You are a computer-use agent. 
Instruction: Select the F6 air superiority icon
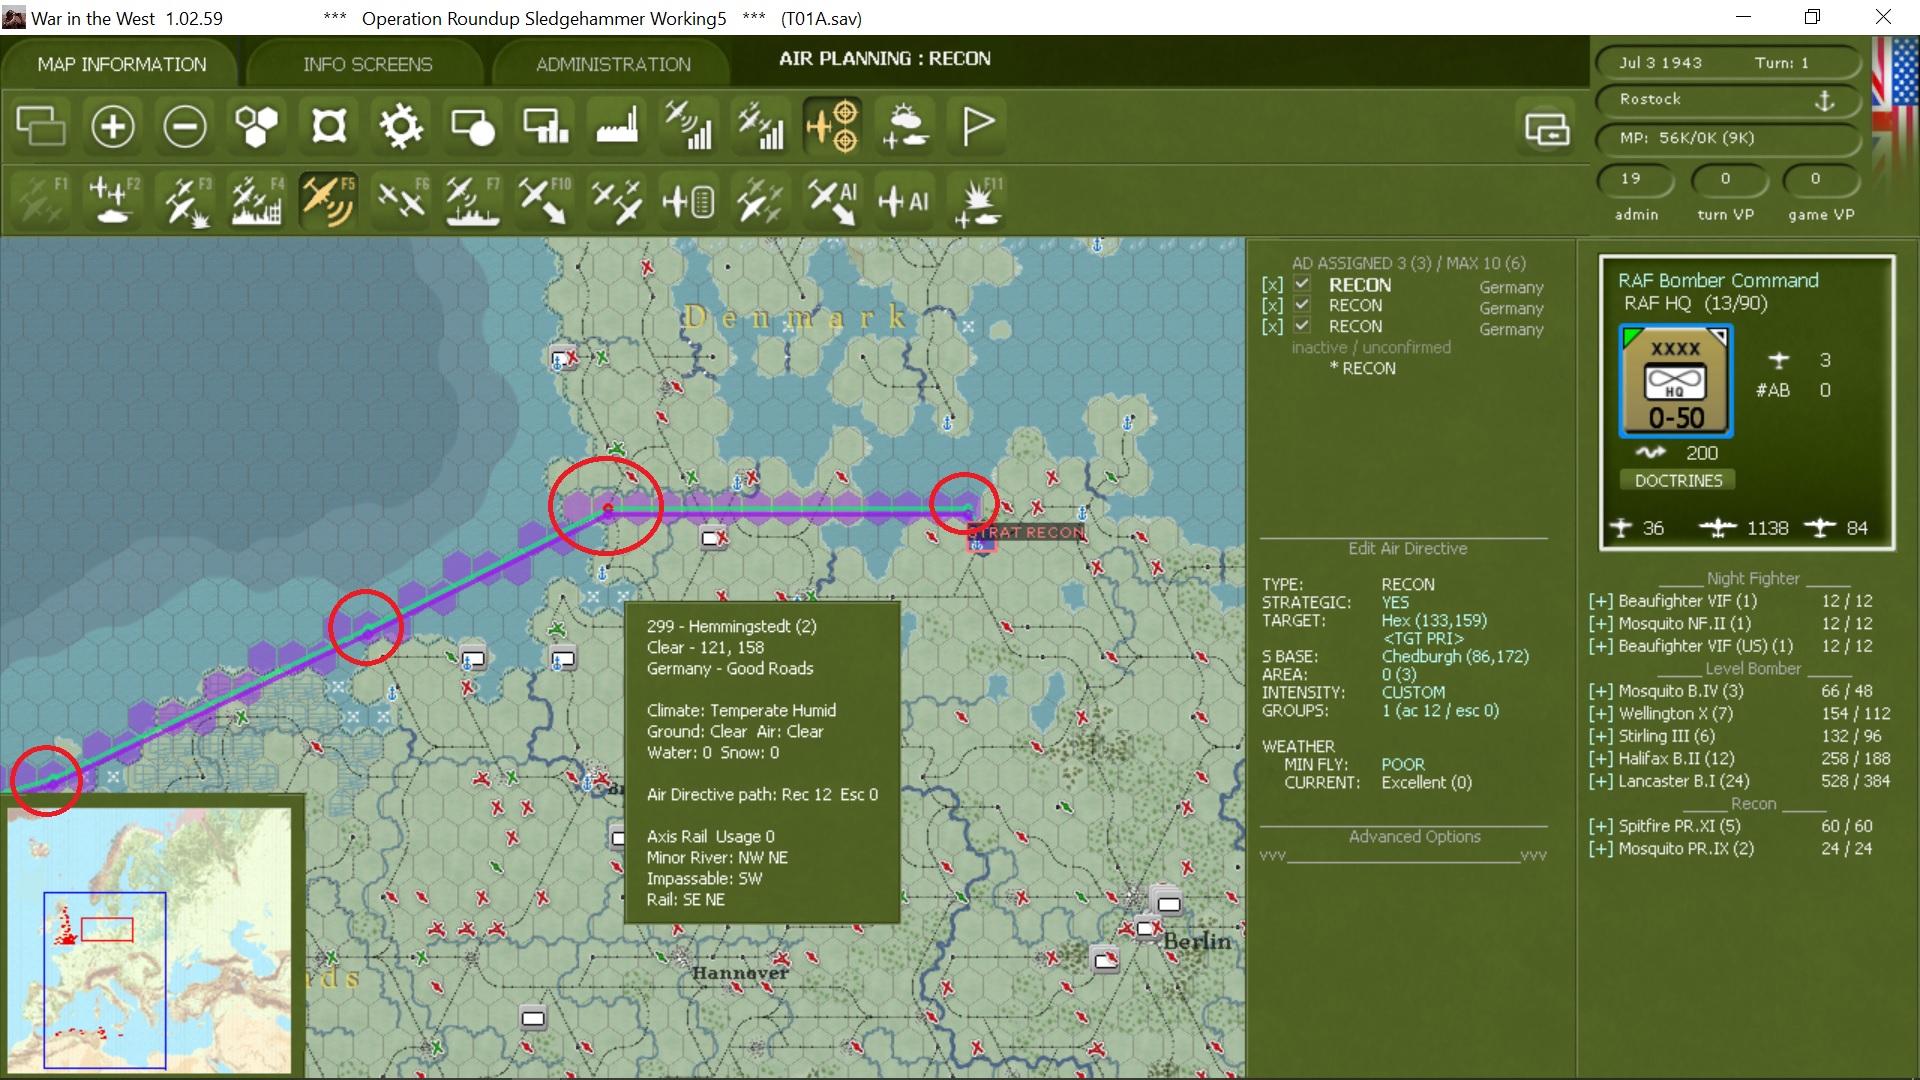401,200
